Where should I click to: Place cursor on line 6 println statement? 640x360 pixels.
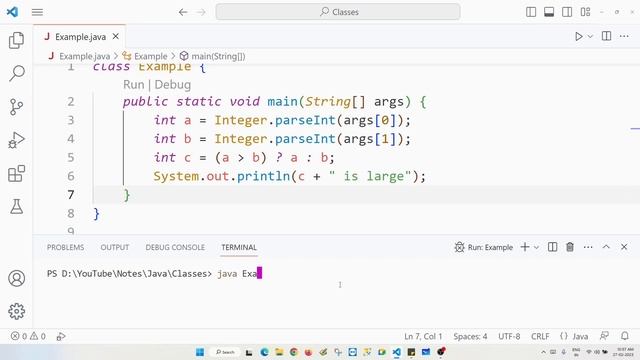(289, 176)
